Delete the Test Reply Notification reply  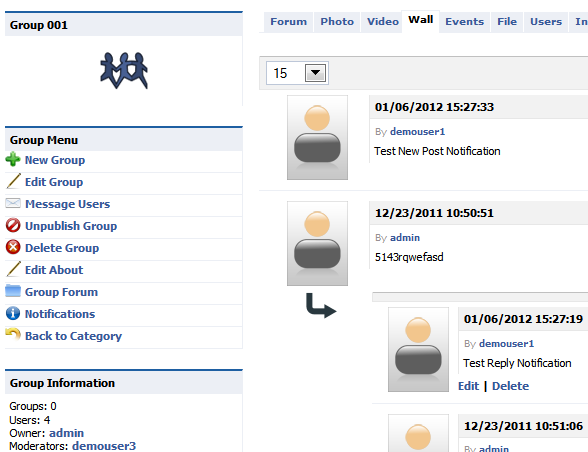point(510,386)
